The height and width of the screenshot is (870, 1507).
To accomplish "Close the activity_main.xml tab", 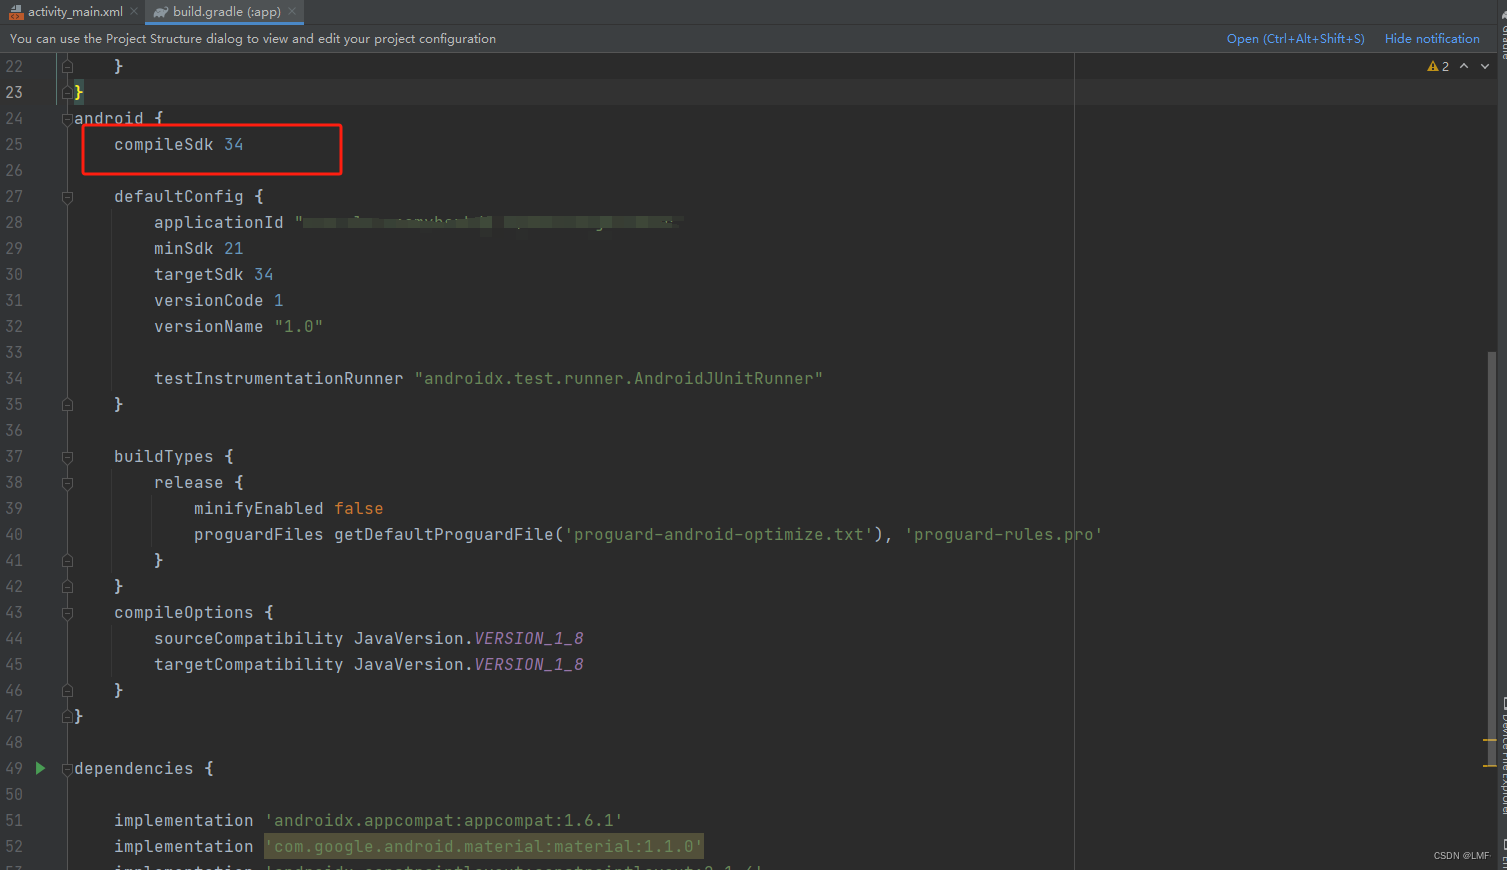I will [x=134, y=12].
